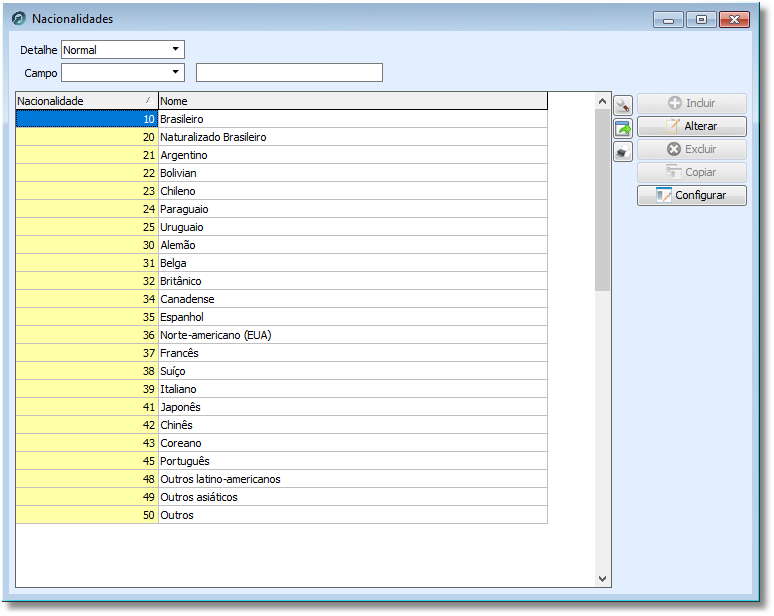Select the Uruguaio row
The height and width of the screenshot is (616, 774).
(x=281, y=227)
